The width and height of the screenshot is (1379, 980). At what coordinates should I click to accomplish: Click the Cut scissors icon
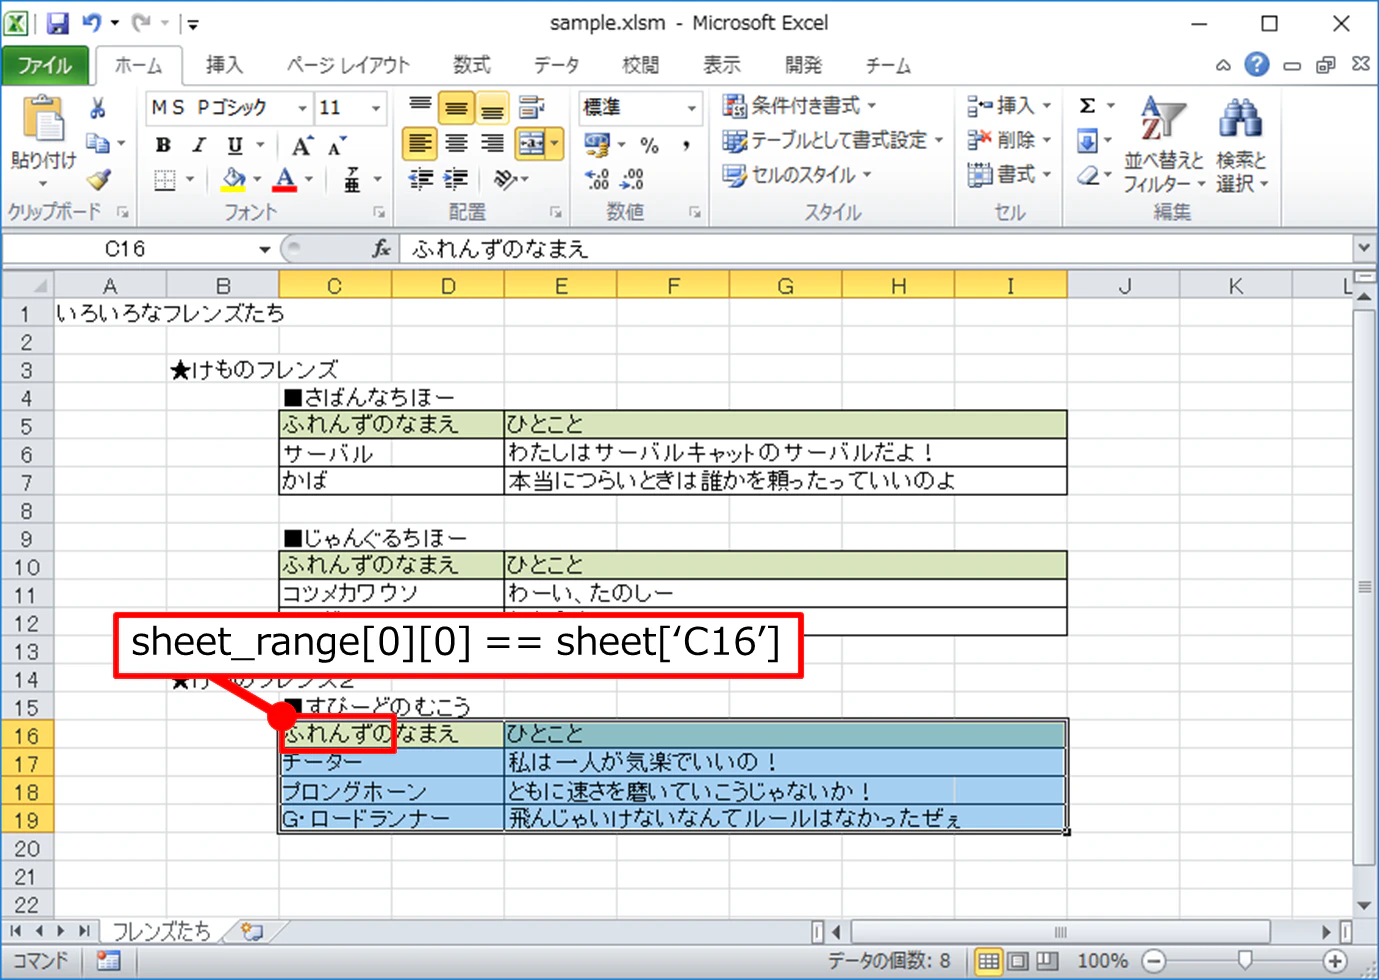tap(98, 108)
